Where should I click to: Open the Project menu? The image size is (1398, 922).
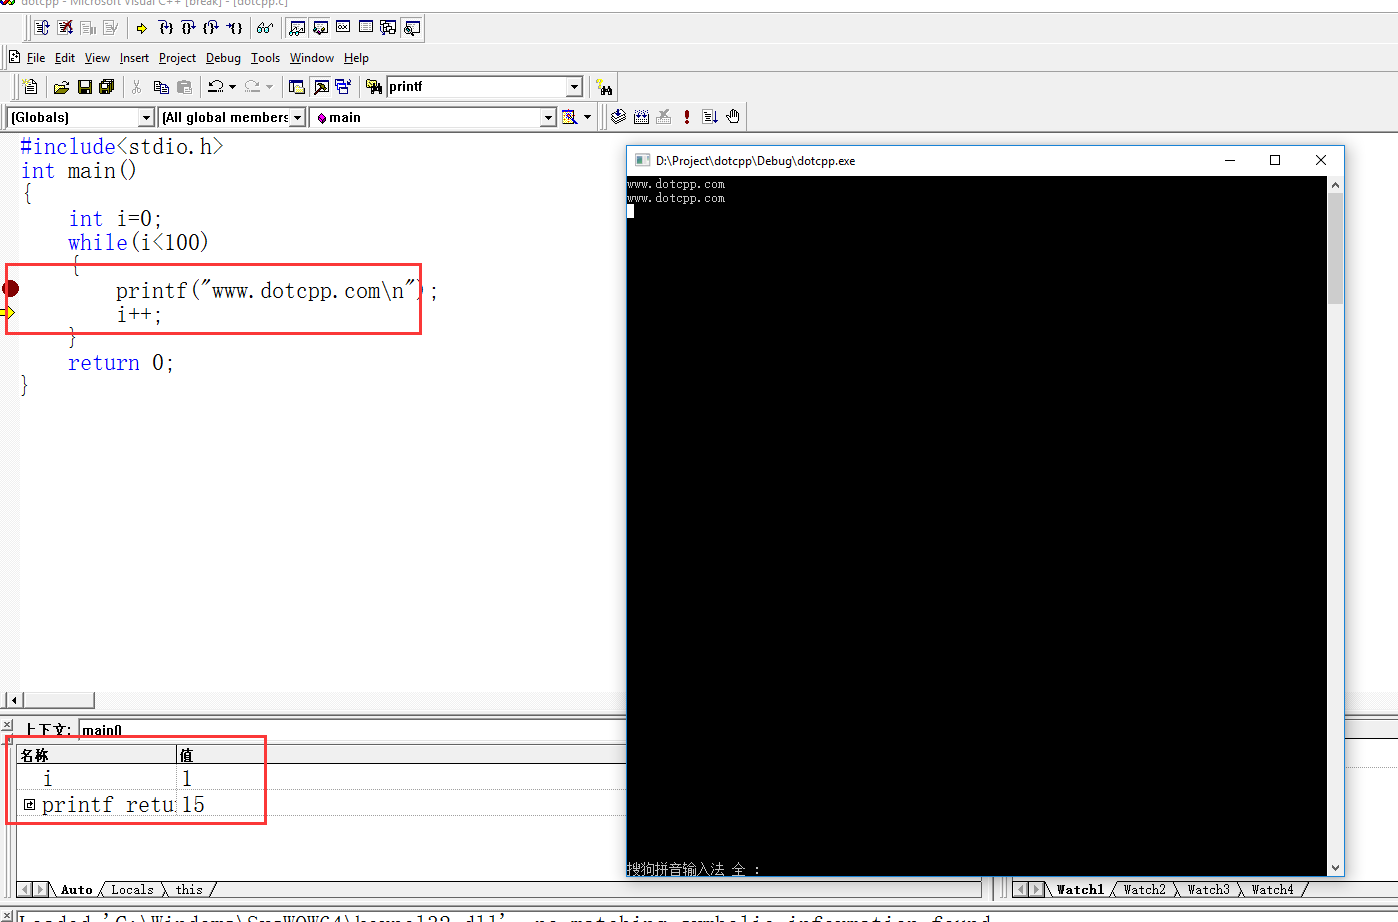point(177,58)
